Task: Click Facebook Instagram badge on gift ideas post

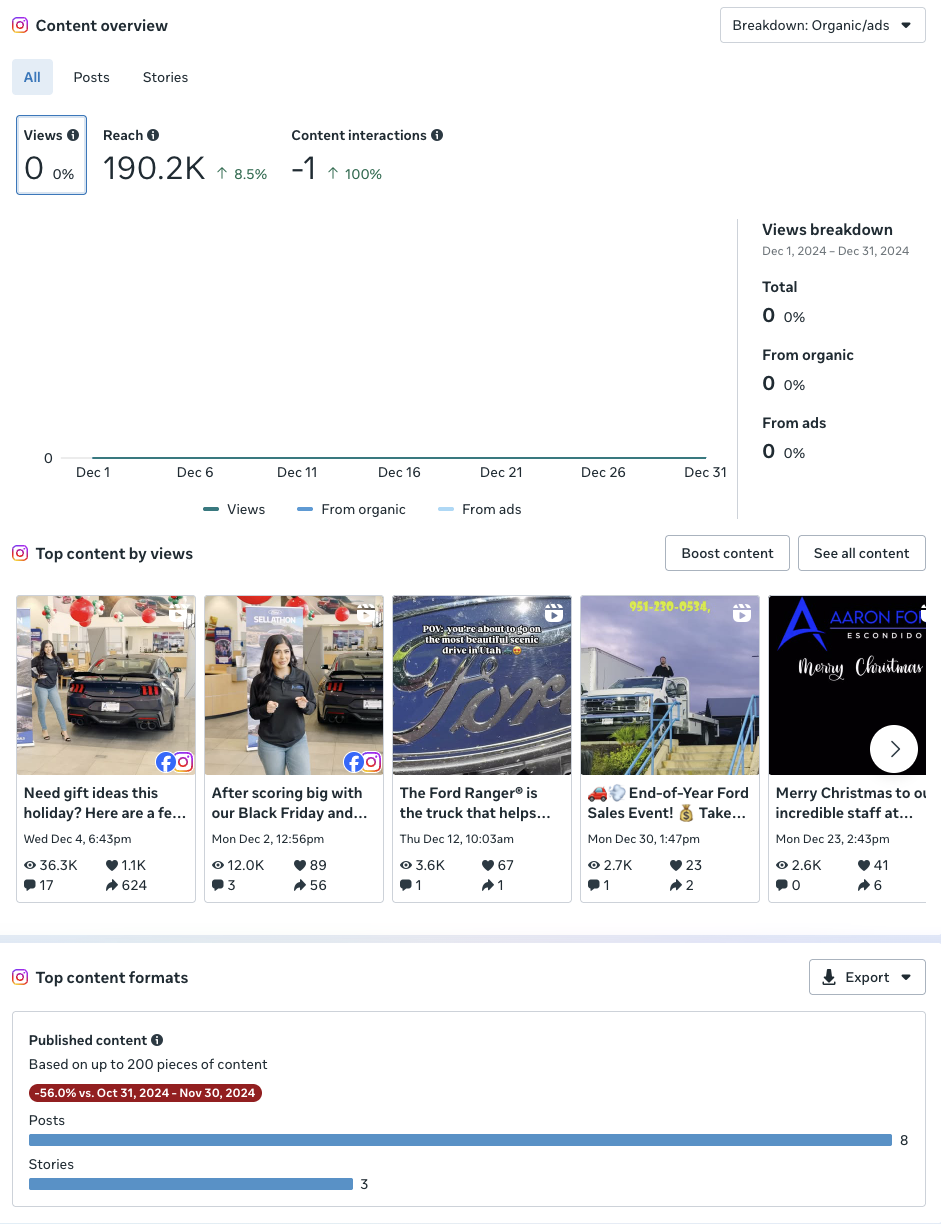Action: click(174, 762)
